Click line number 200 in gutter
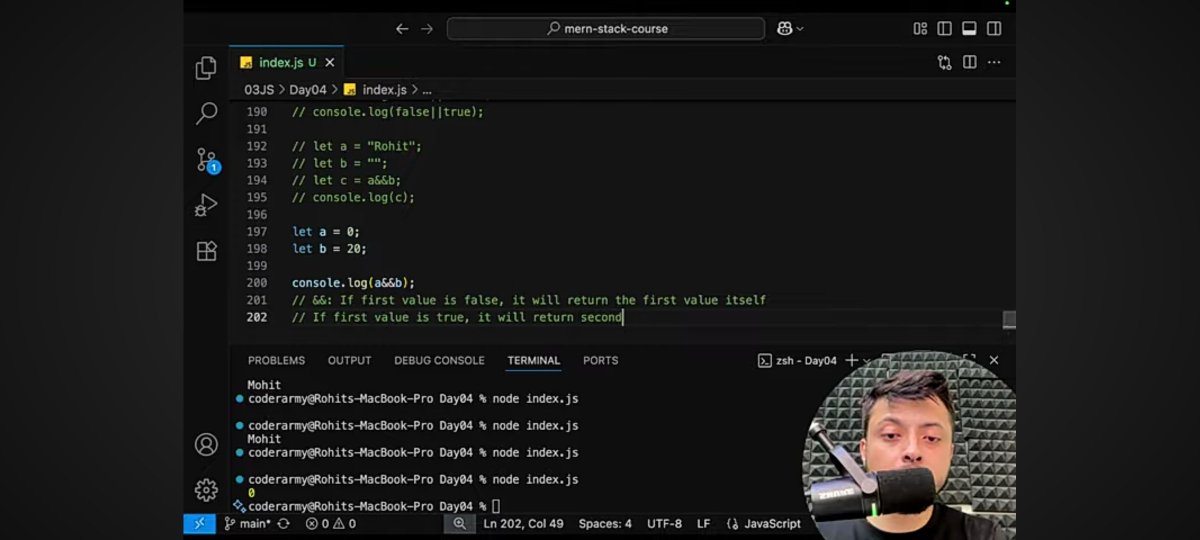1200x540 pixels. (256, 283)
